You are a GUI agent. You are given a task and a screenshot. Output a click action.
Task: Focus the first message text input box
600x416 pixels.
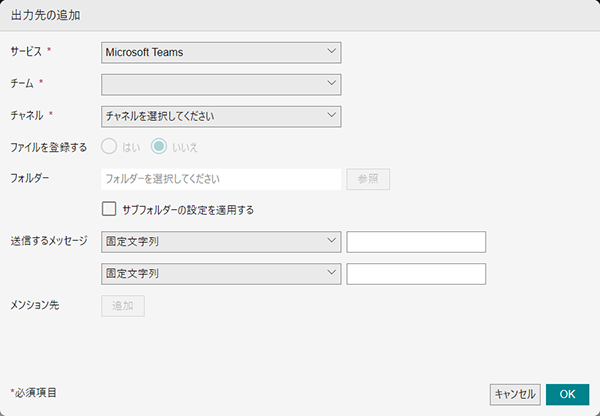click(x=416, y=241)
